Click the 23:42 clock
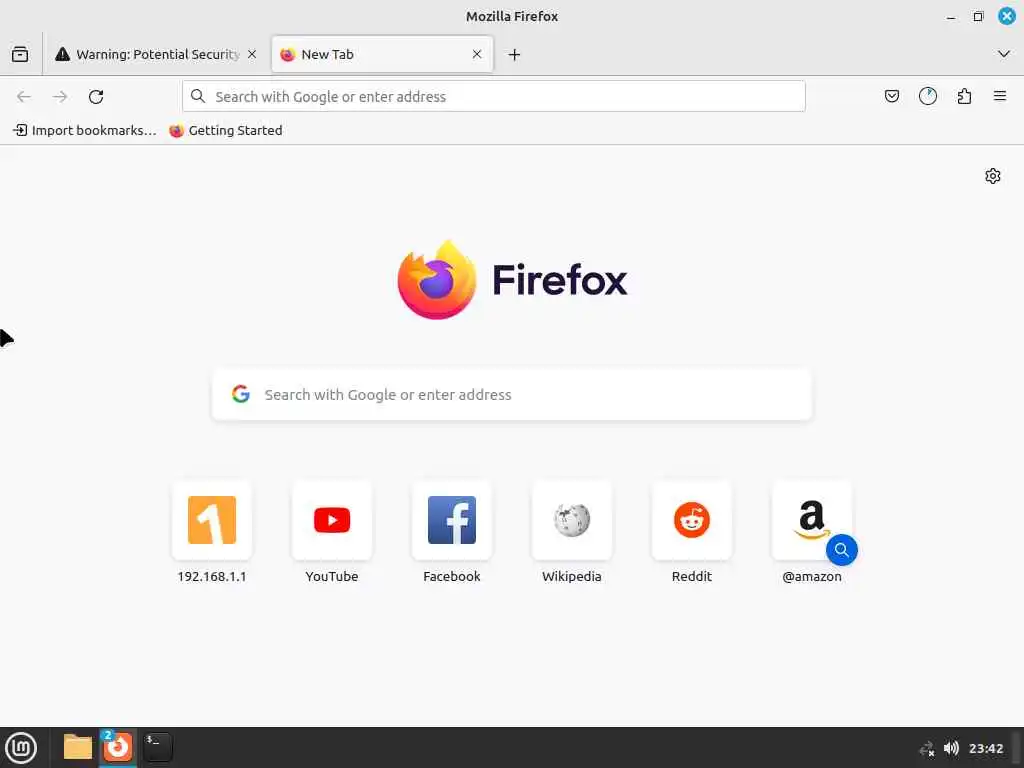Viewport: 1024px width, 768px height. (985, 748)
